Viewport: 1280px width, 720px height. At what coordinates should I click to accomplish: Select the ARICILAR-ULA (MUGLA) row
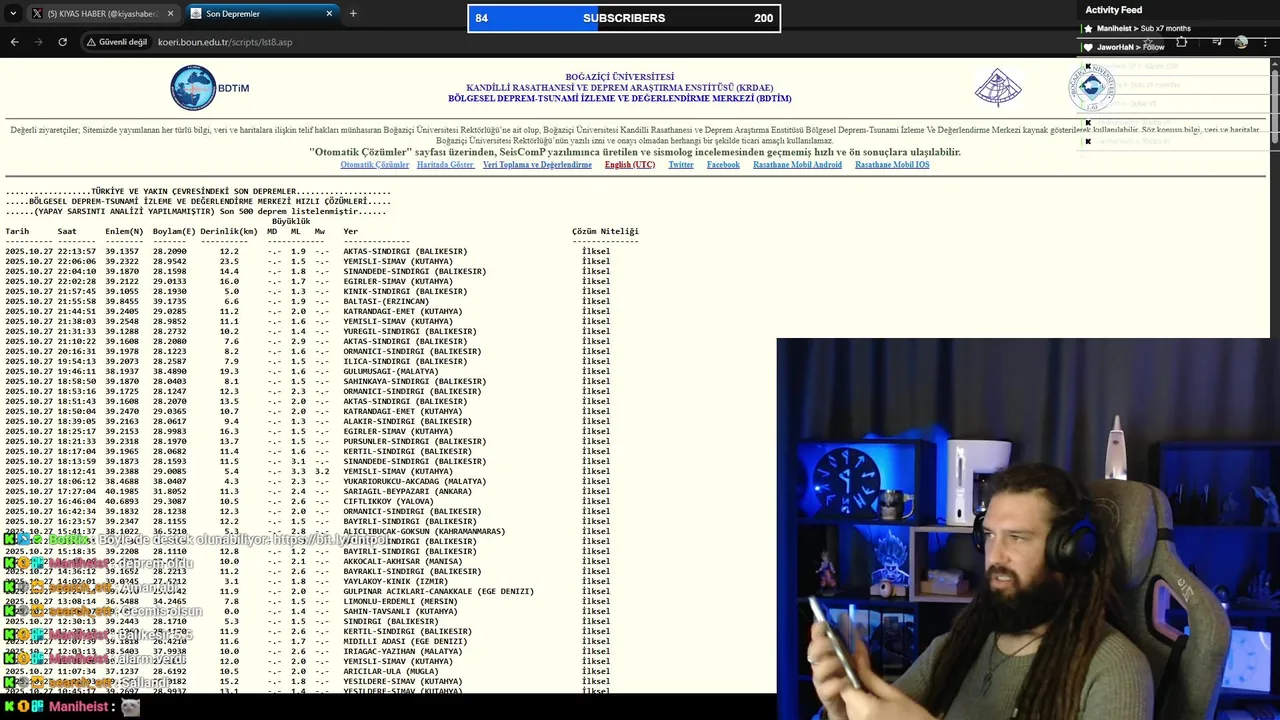(x=307, y=671)
